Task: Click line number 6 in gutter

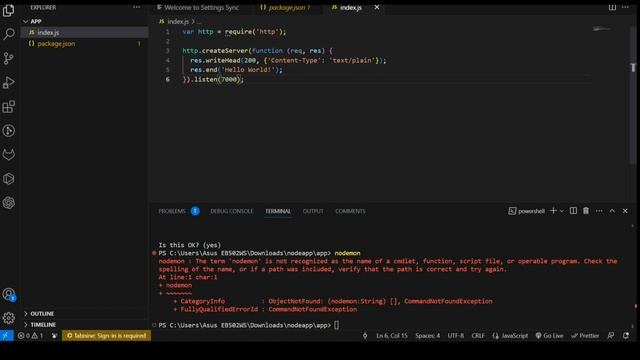Action: click(168, 79)
